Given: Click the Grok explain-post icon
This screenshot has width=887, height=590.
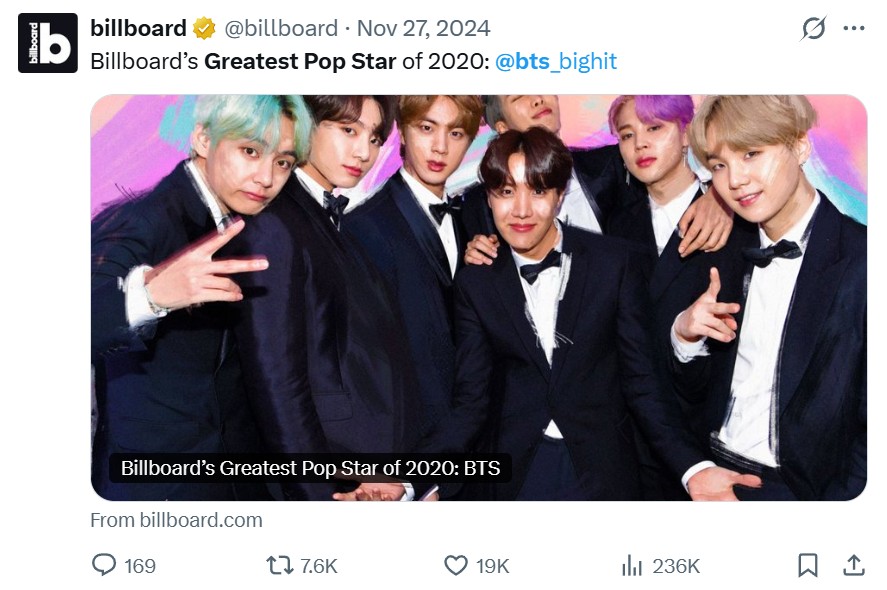Looking at the screenshot, I should 813,28.
